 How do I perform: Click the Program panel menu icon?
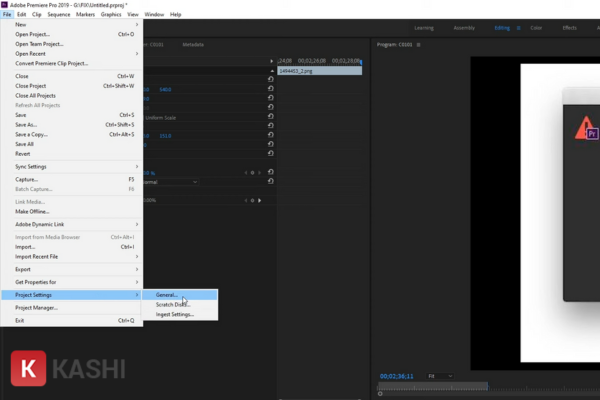click(x=418, y=45)
